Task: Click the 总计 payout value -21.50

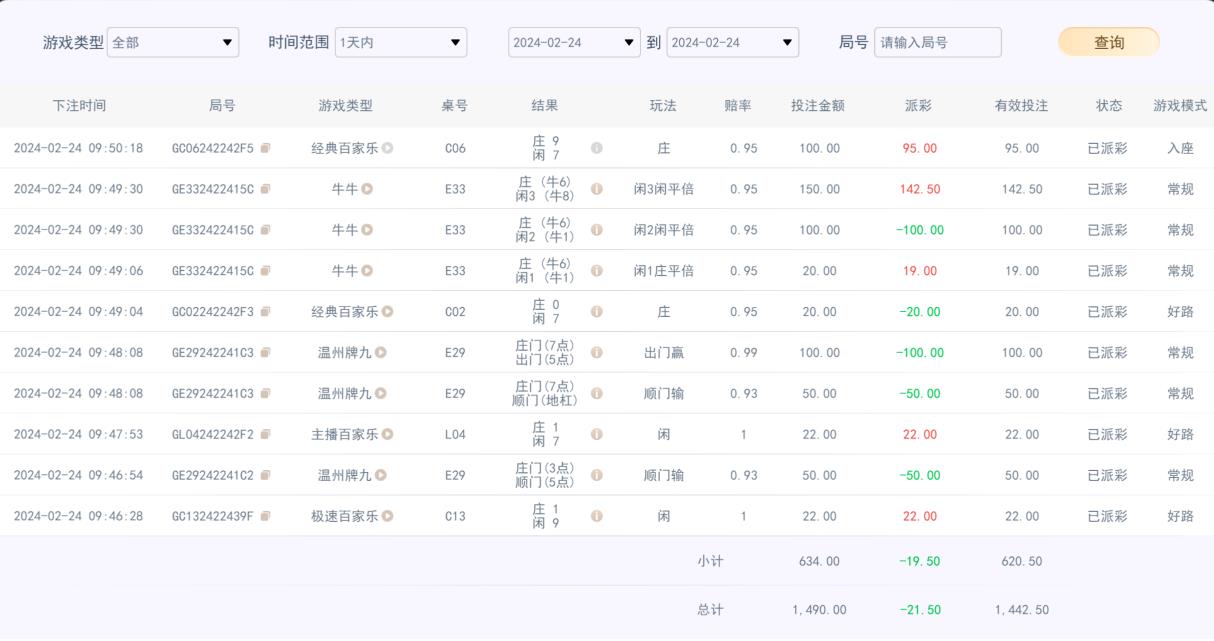Action: pyautogui.click(x=919, y=610)
